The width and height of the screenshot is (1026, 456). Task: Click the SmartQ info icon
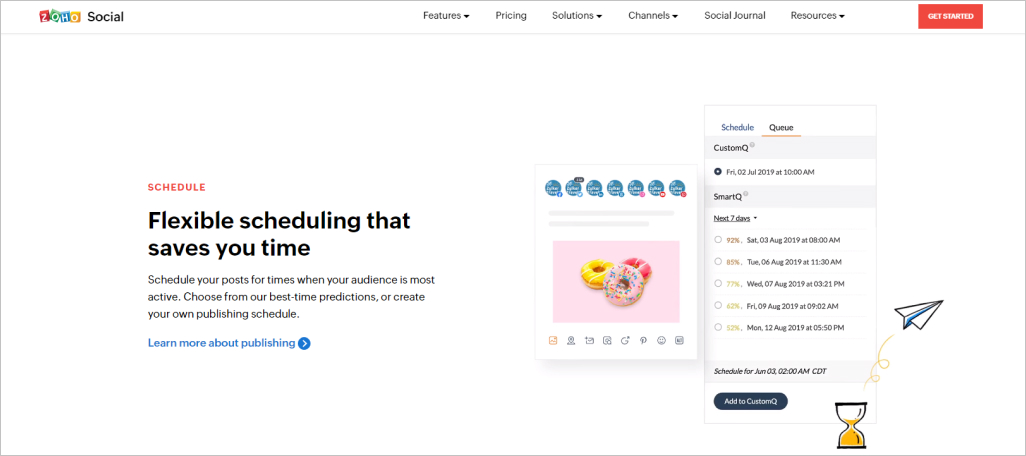[746, 194]
